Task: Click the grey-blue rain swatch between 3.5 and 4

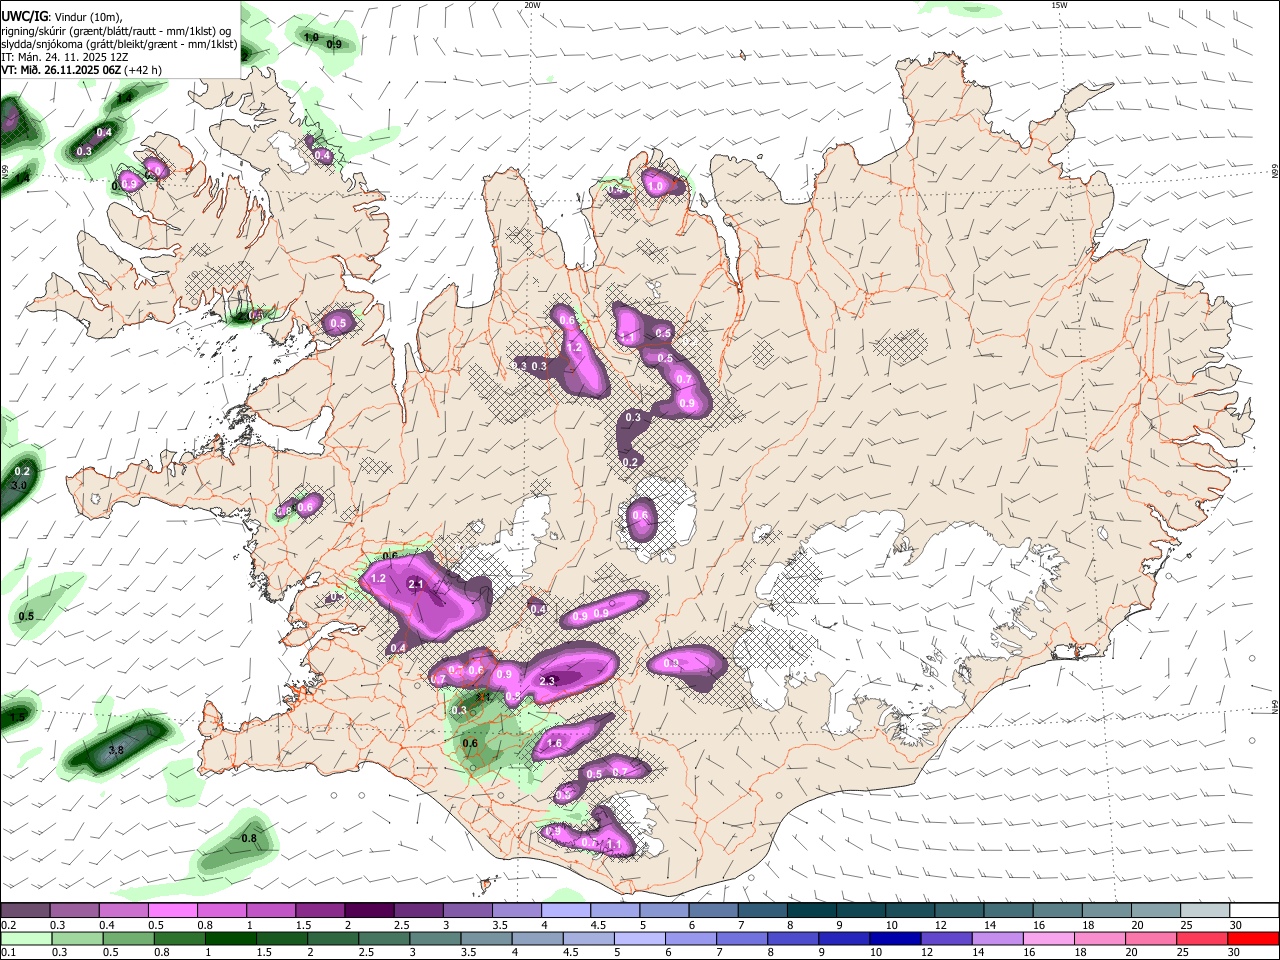Action: [x=487, y=938]
